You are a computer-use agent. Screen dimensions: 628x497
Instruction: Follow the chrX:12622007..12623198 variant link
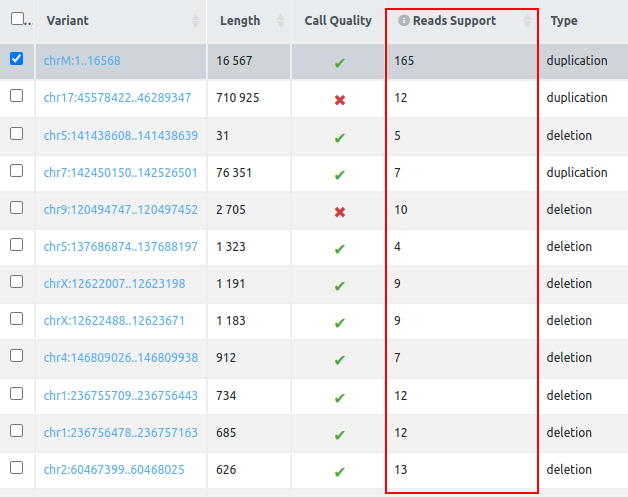tap(114, 284)
